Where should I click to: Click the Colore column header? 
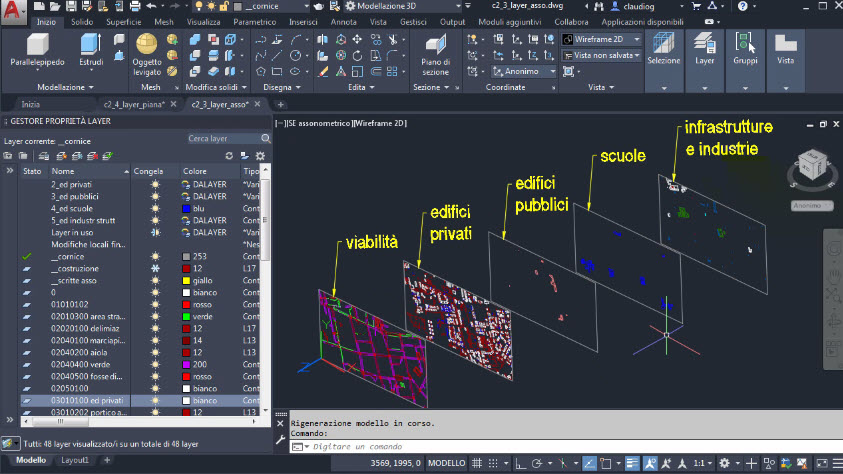coord(209,171)
